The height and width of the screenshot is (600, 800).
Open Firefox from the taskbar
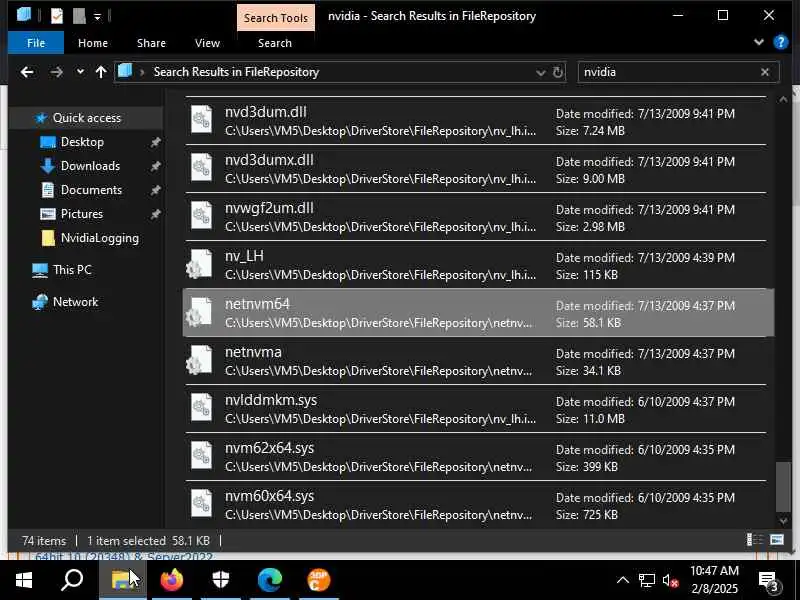pyautogui.click(x=171, y=580)
